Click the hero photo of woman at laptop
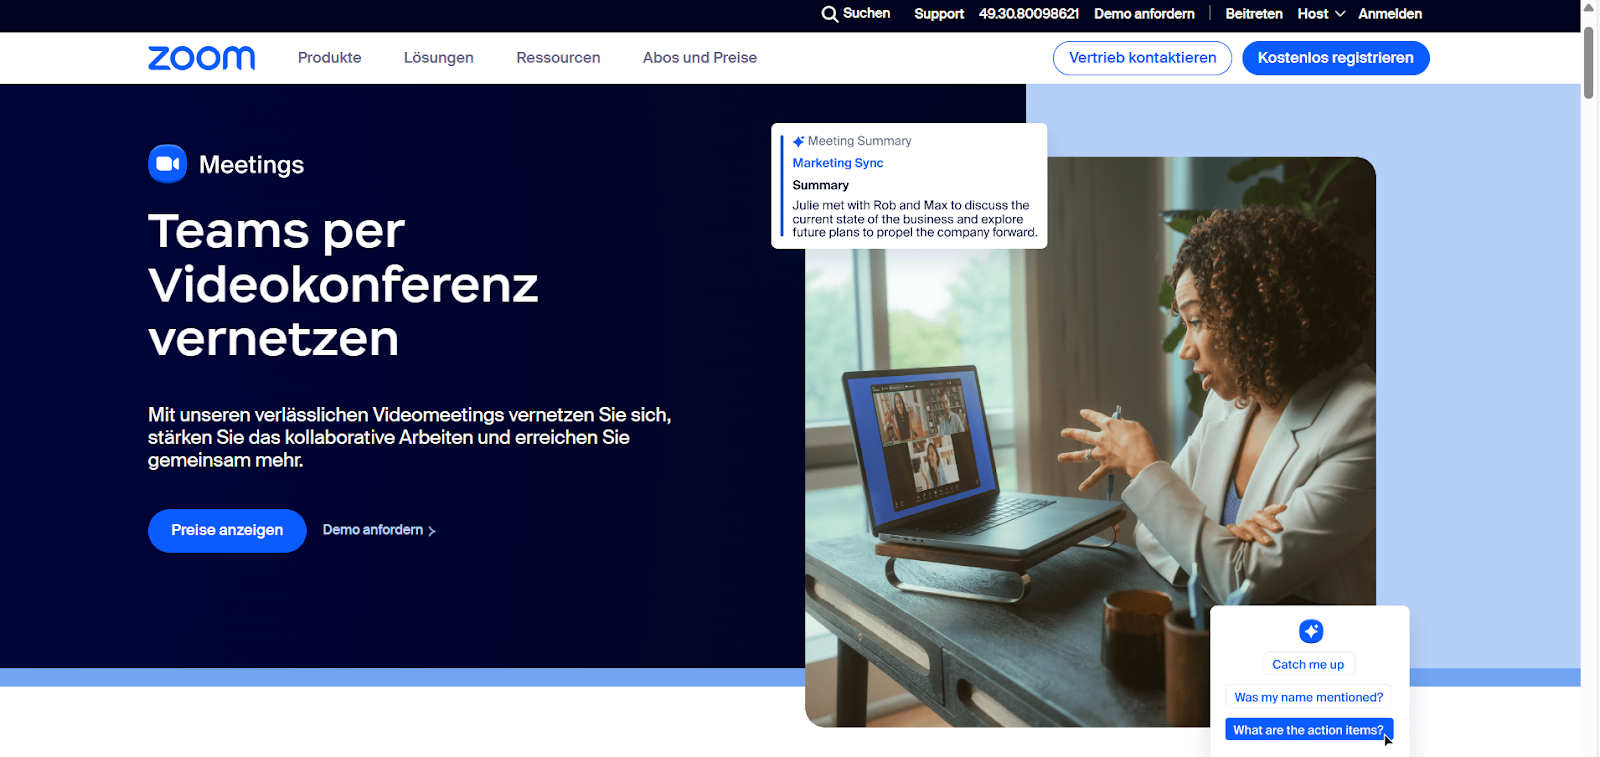1600x757 pixels. point(1090,442)
